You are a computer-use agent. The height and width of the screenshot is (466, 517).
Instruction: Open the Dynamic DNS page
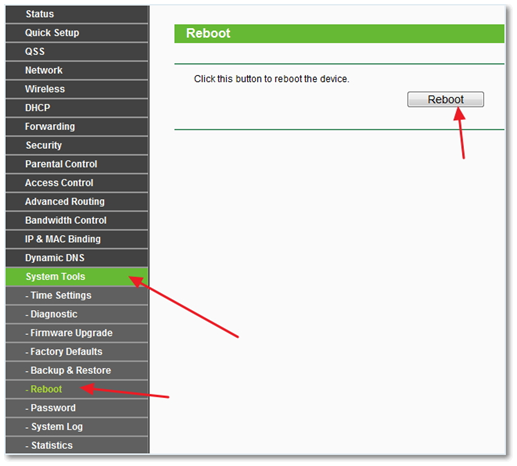(x=77, y=258)
